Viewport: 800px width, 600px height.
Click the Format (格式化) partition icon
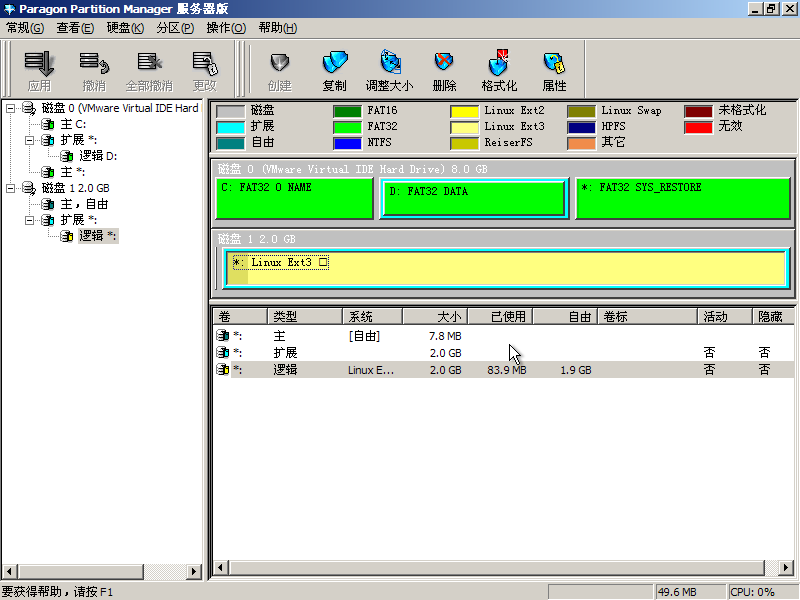click(499, 62)
